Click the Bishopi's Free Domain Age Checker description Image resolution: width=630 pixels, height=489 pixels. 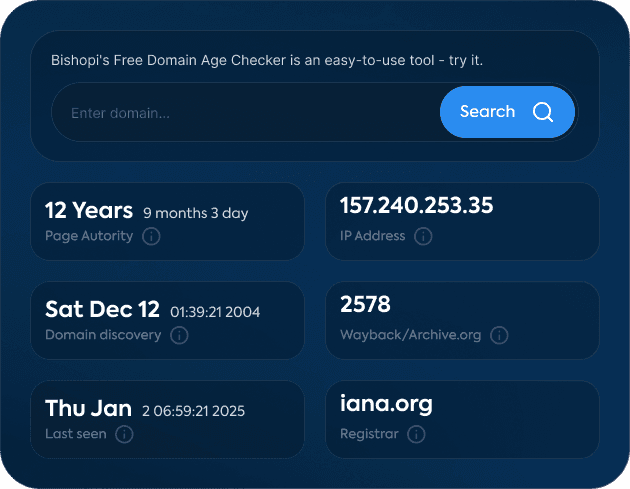(267, 60)
